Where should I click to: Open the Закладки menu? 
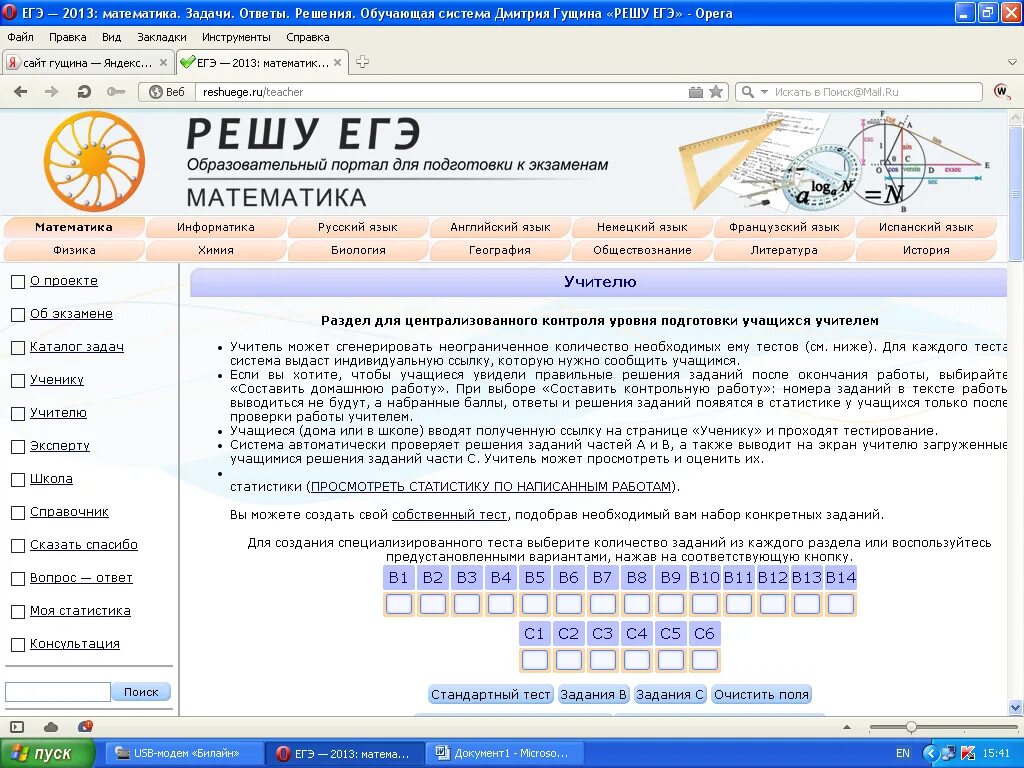point(161,37)
